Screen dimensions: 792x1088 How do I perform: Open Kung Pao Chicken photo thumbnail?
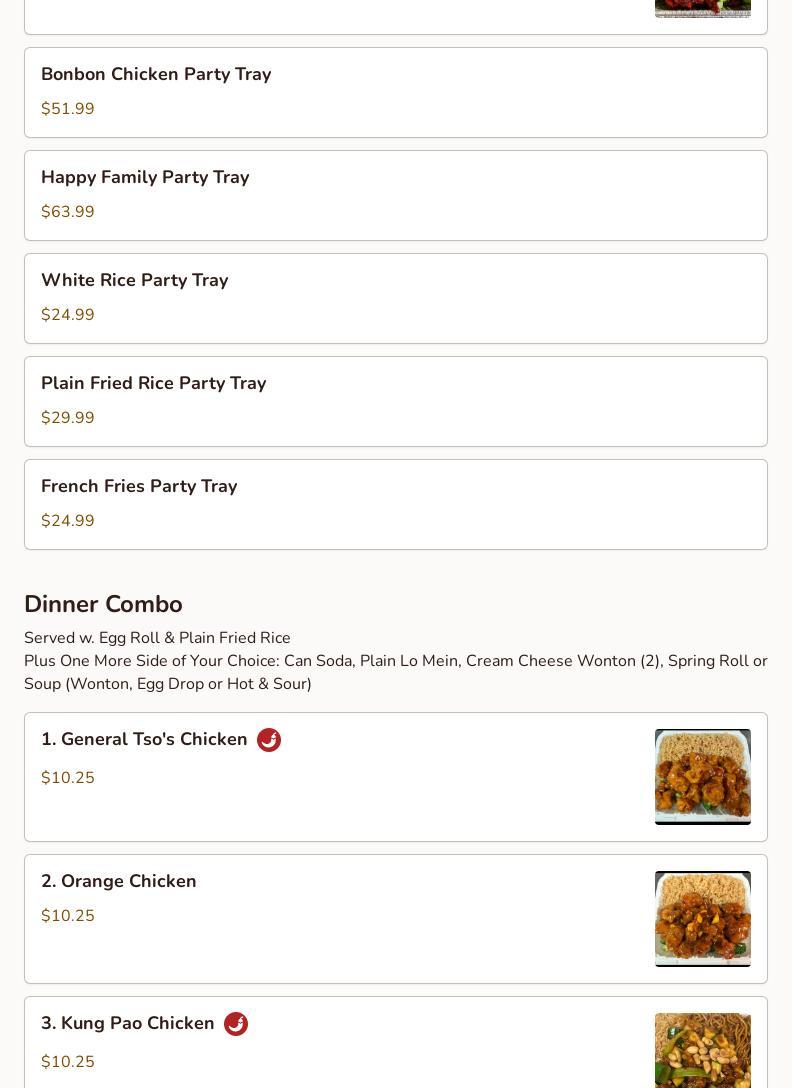pyautogui.click(x=702, y=1051)
